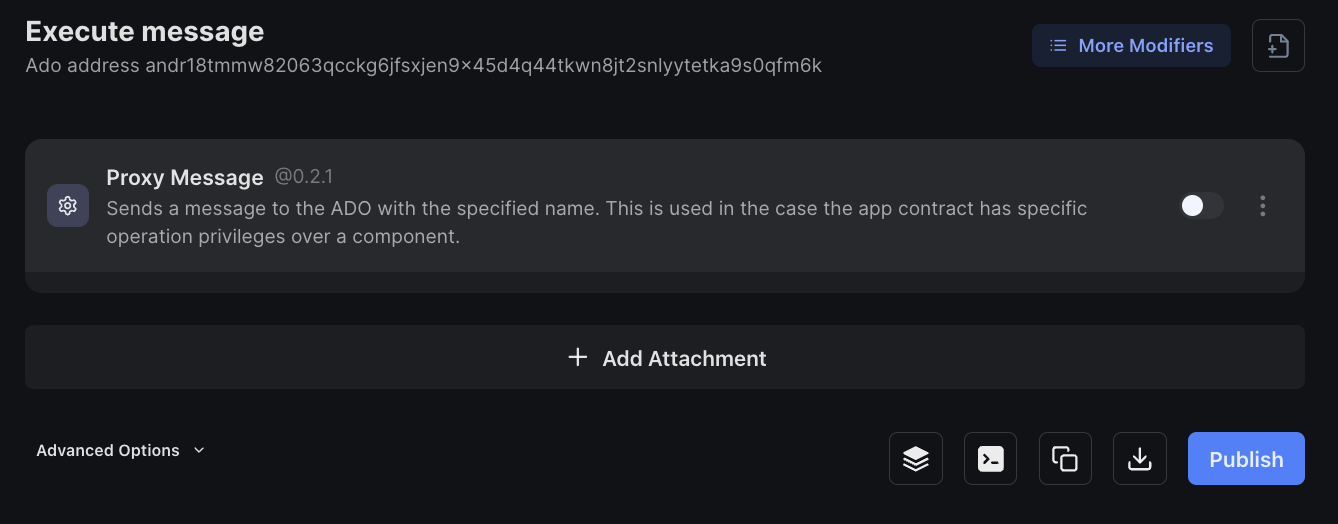Image resolution: width=1338 pixels, height=524 pixels.
Task: Click the @0.2.1 version tag
Action: pos(304,177)
